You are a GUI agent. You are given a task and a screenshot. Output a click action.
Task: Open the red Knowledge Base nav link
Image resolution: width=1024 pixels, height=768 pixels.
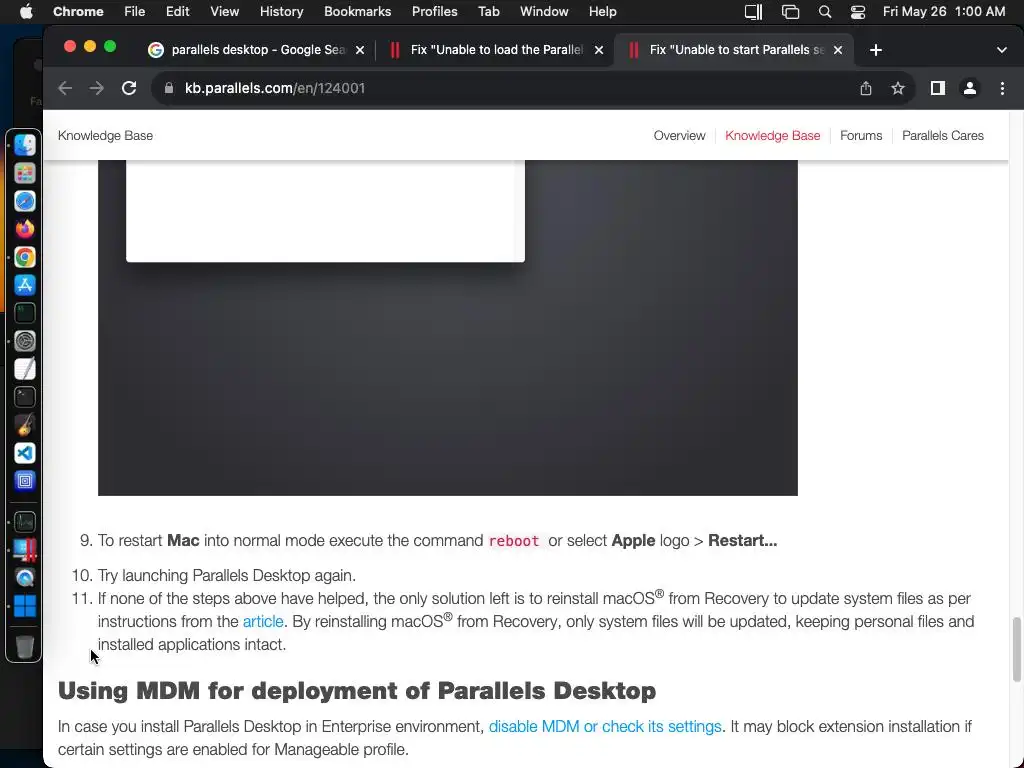773,136
